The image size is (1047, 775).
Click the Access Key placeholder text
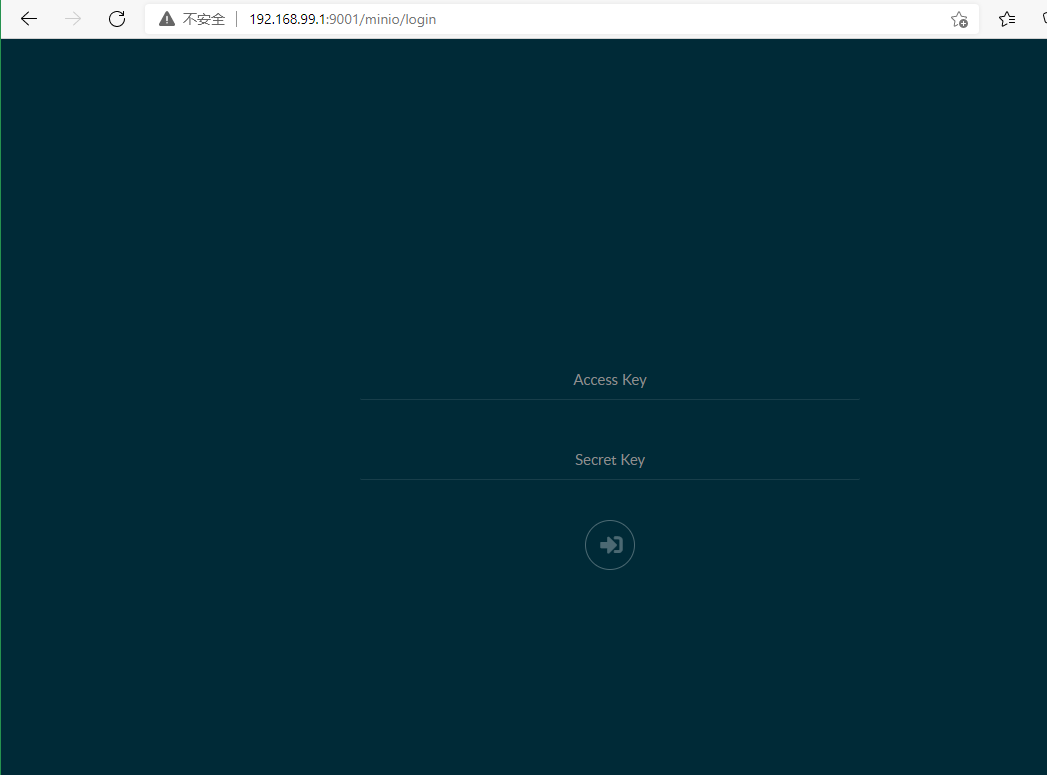(609, 380)
